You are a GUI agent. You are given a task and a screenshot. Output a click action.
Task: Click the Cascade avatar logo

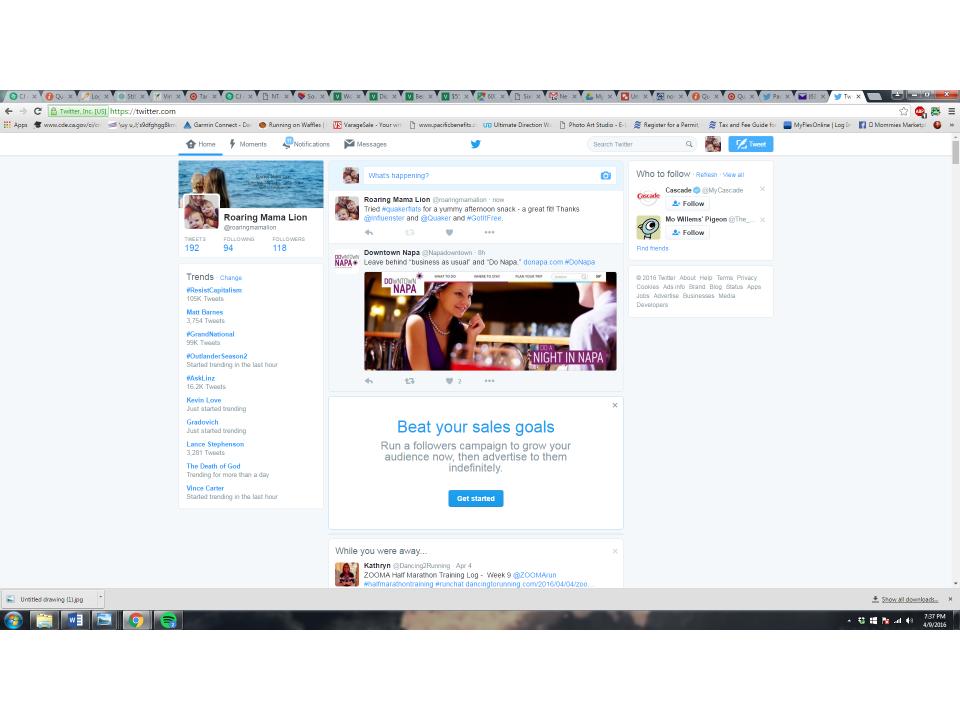pos(648,197)
